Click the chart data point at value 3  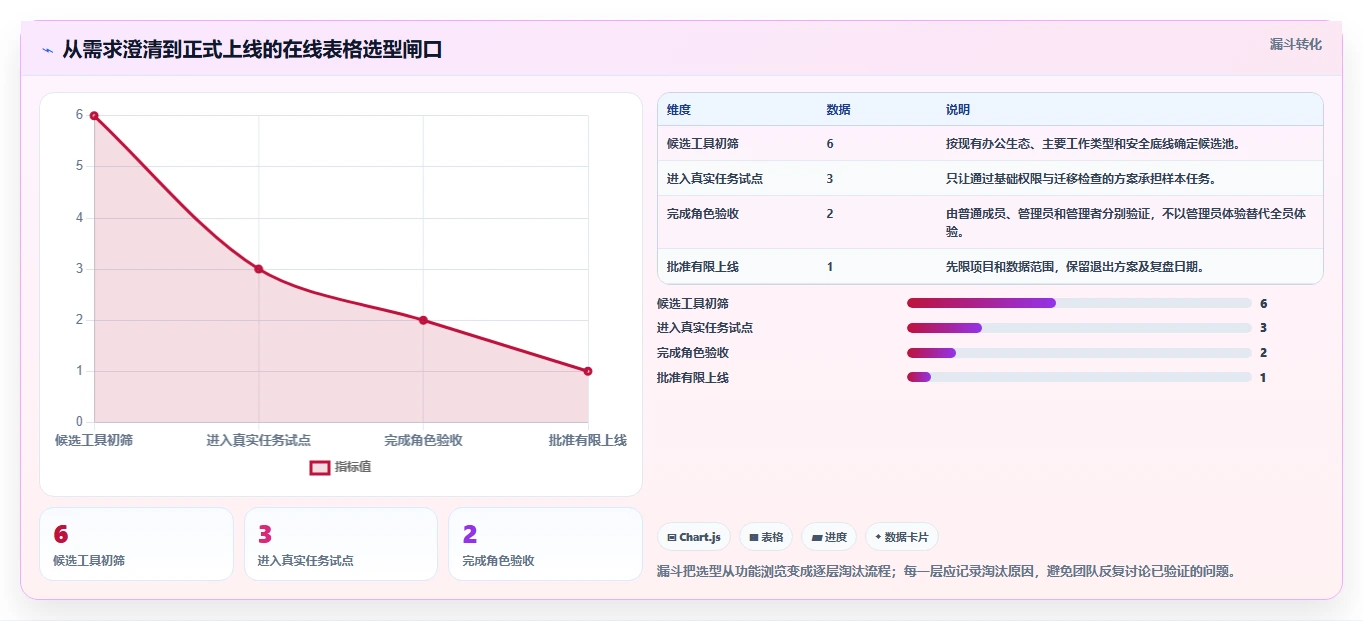(x=258, y=269)
